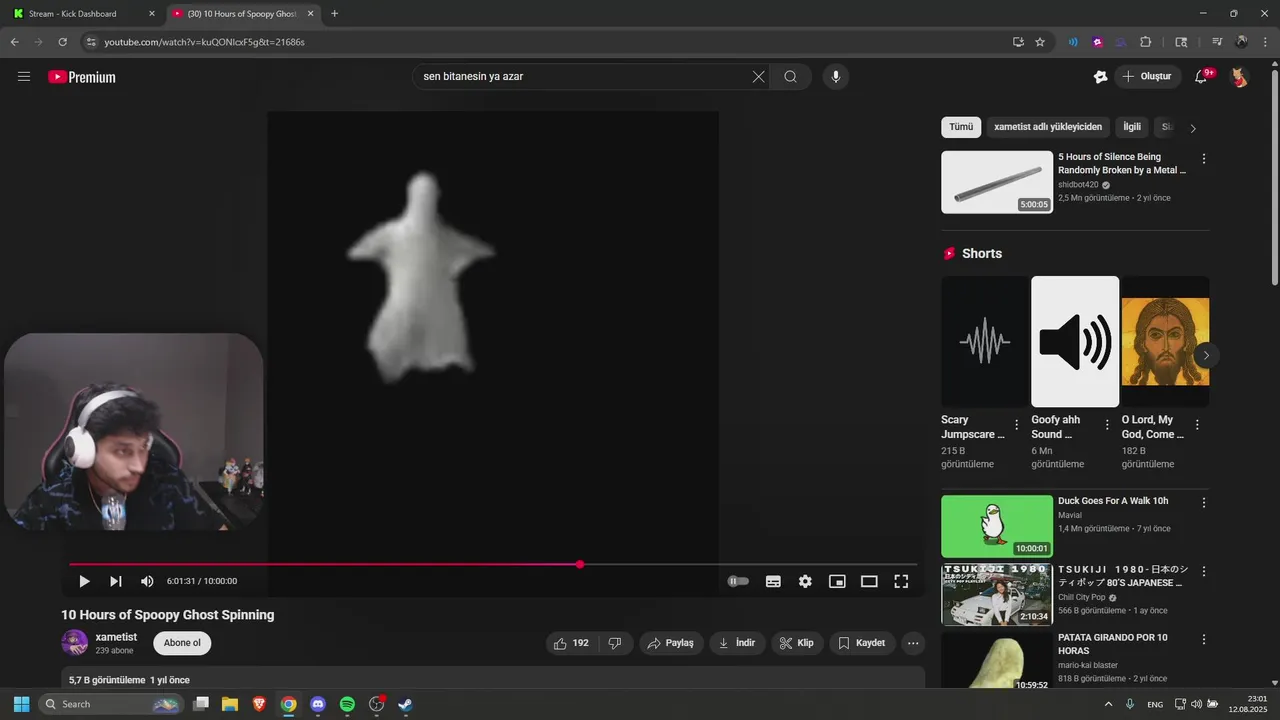Open options for 5 Hours of Silence

pos(1204,159)
